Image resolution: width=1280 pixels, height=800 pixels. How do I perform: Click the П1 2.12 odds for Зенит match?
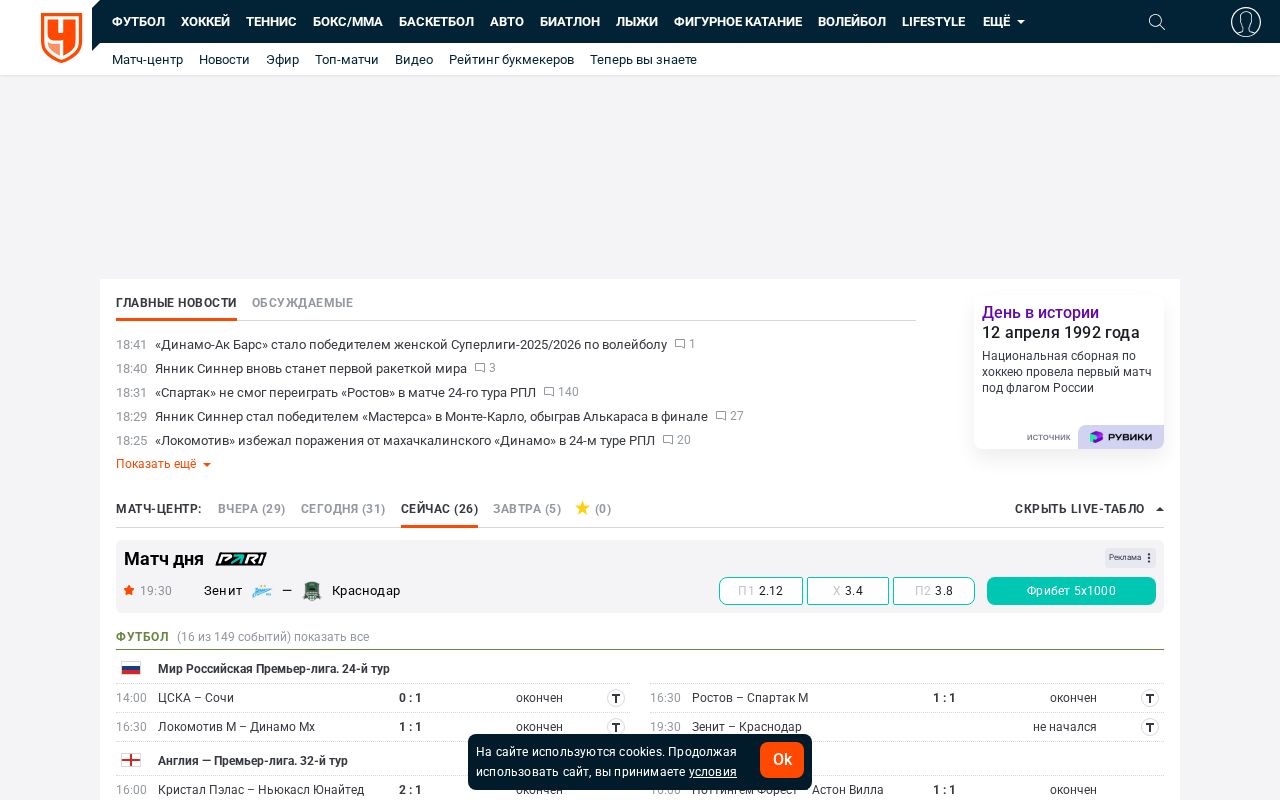[761, 591]
